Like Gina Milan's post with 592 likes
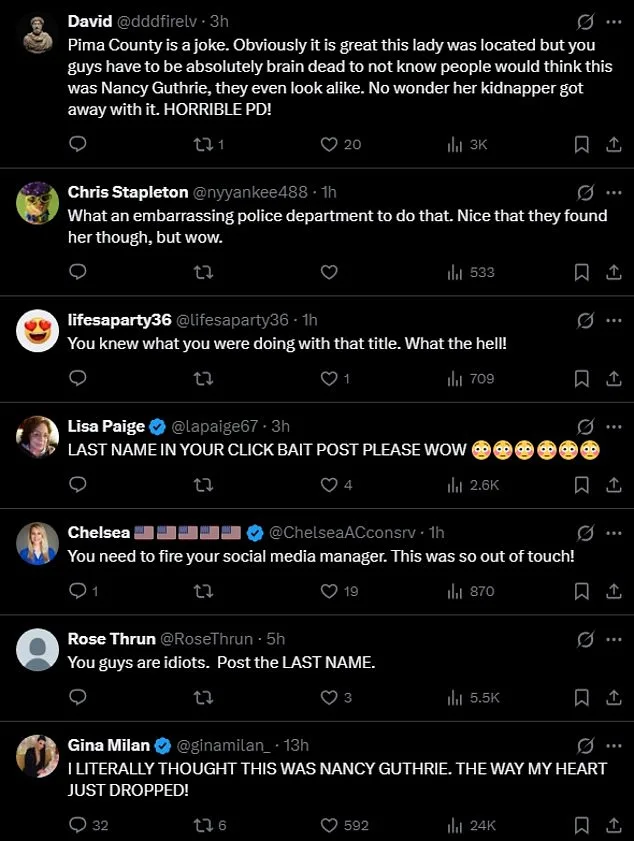The height and width of the screenshot is (841, 634). point(328,825)
